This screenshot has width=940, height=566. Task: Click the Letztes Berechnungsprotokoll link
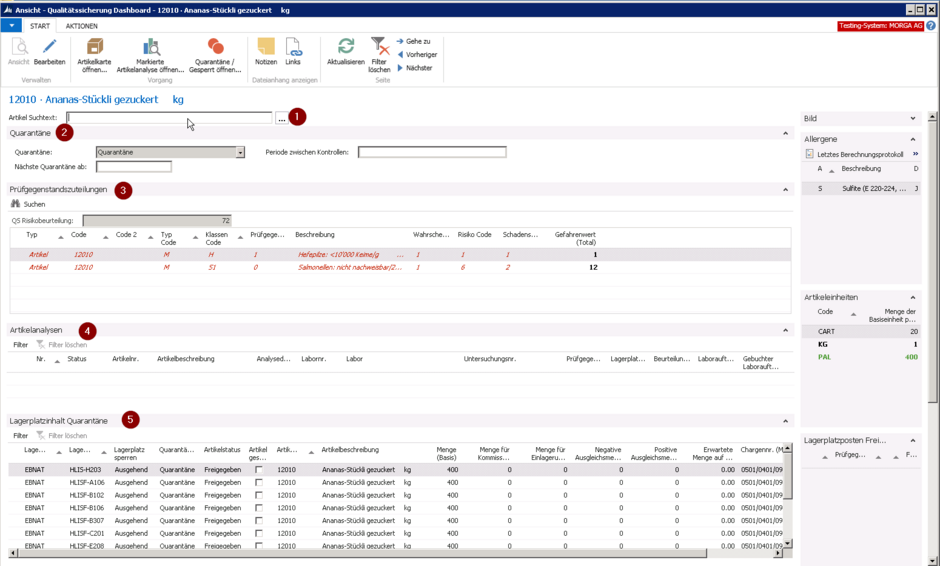860,154
